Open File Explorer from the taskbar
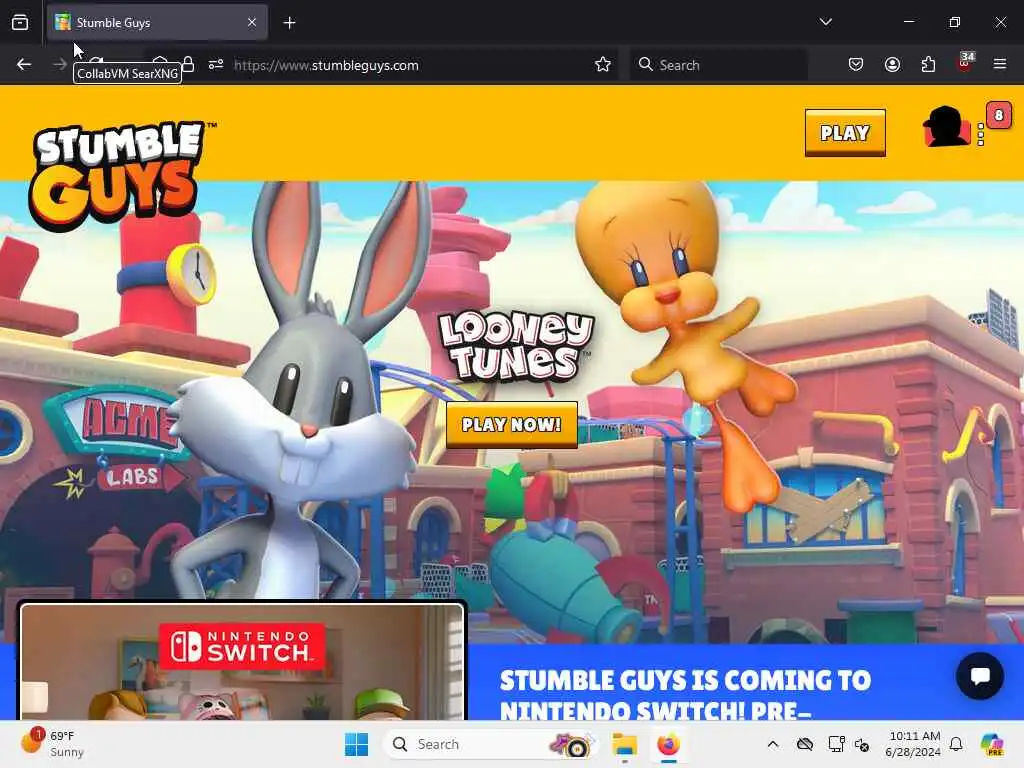The image size is (1024, 768). coord(624,744)
